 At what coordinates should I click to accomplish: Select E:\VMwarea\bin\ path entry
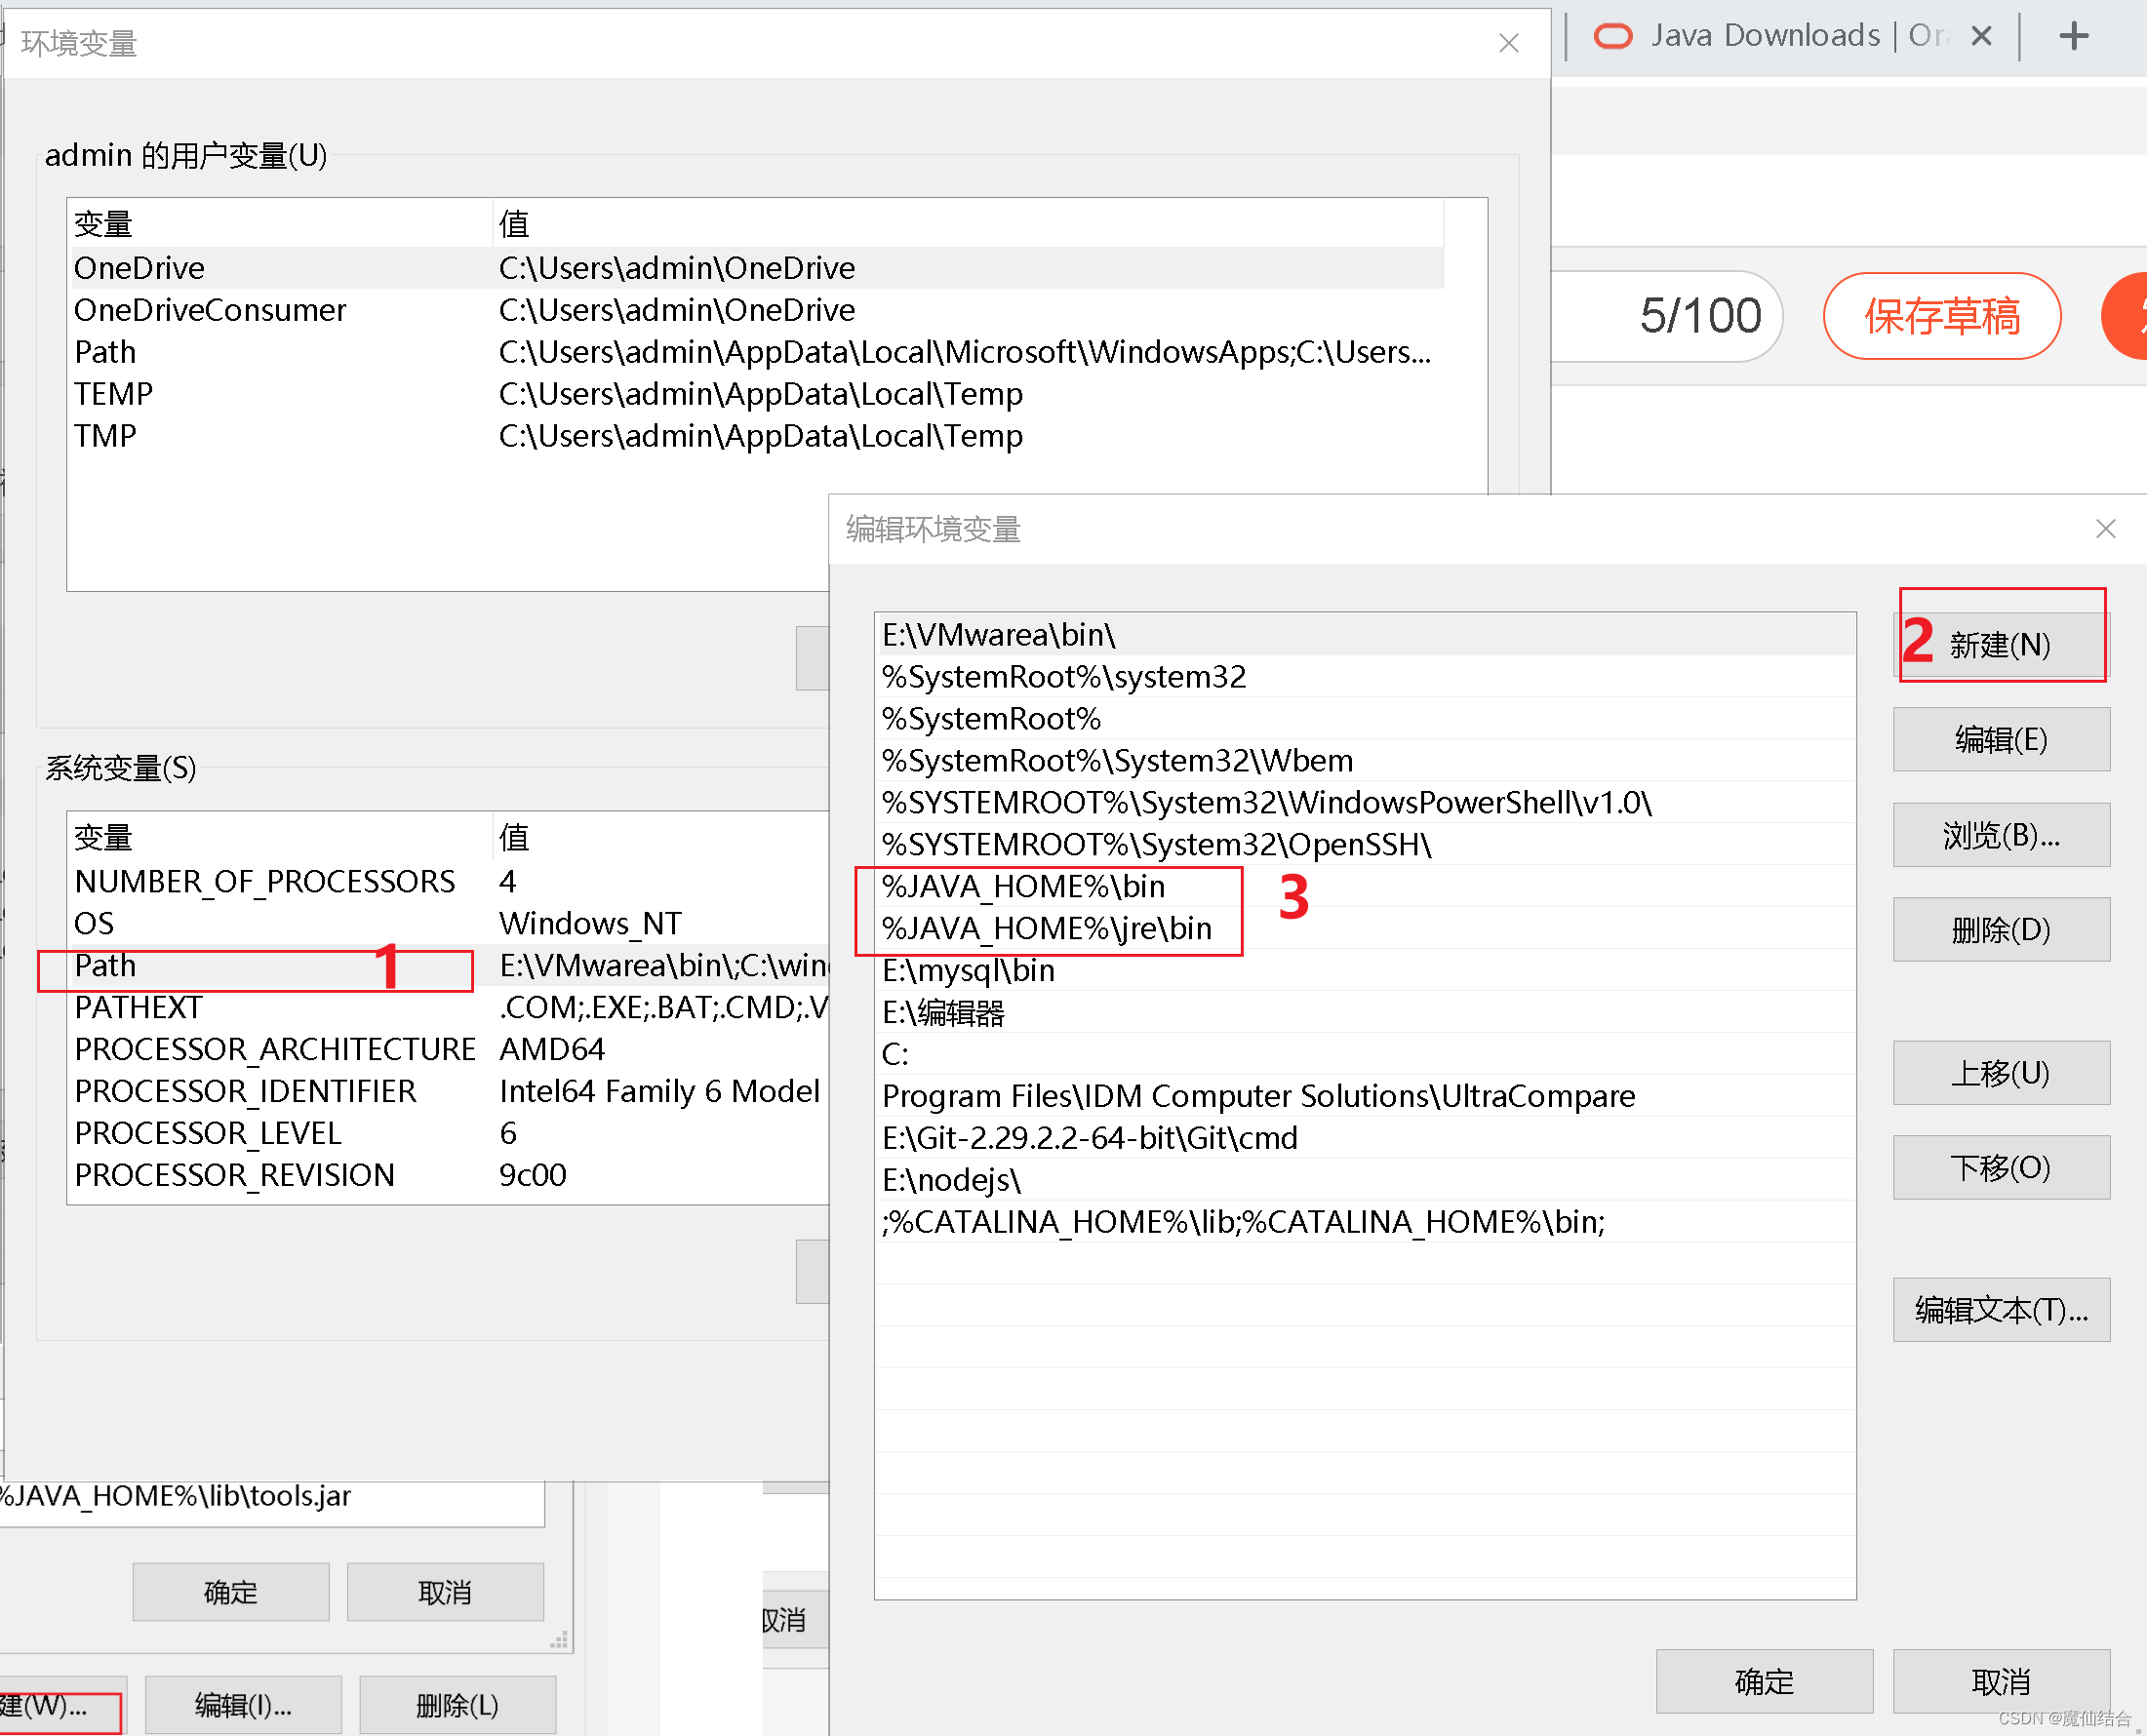point(1365,635)
